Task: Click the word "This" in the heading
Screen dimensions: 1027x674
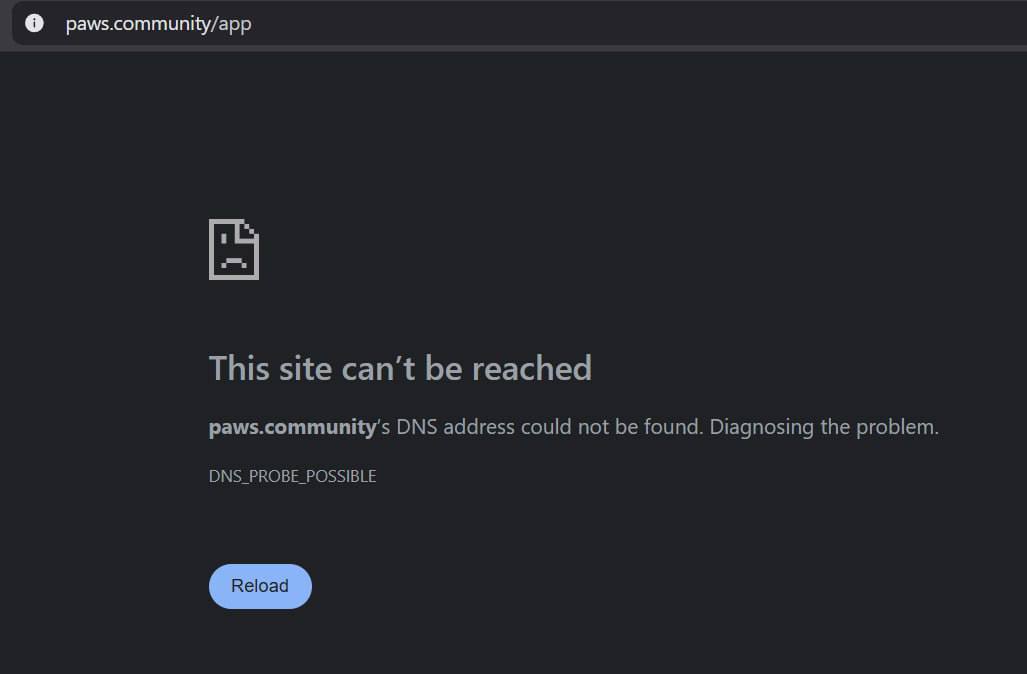Action: point(239,368)
